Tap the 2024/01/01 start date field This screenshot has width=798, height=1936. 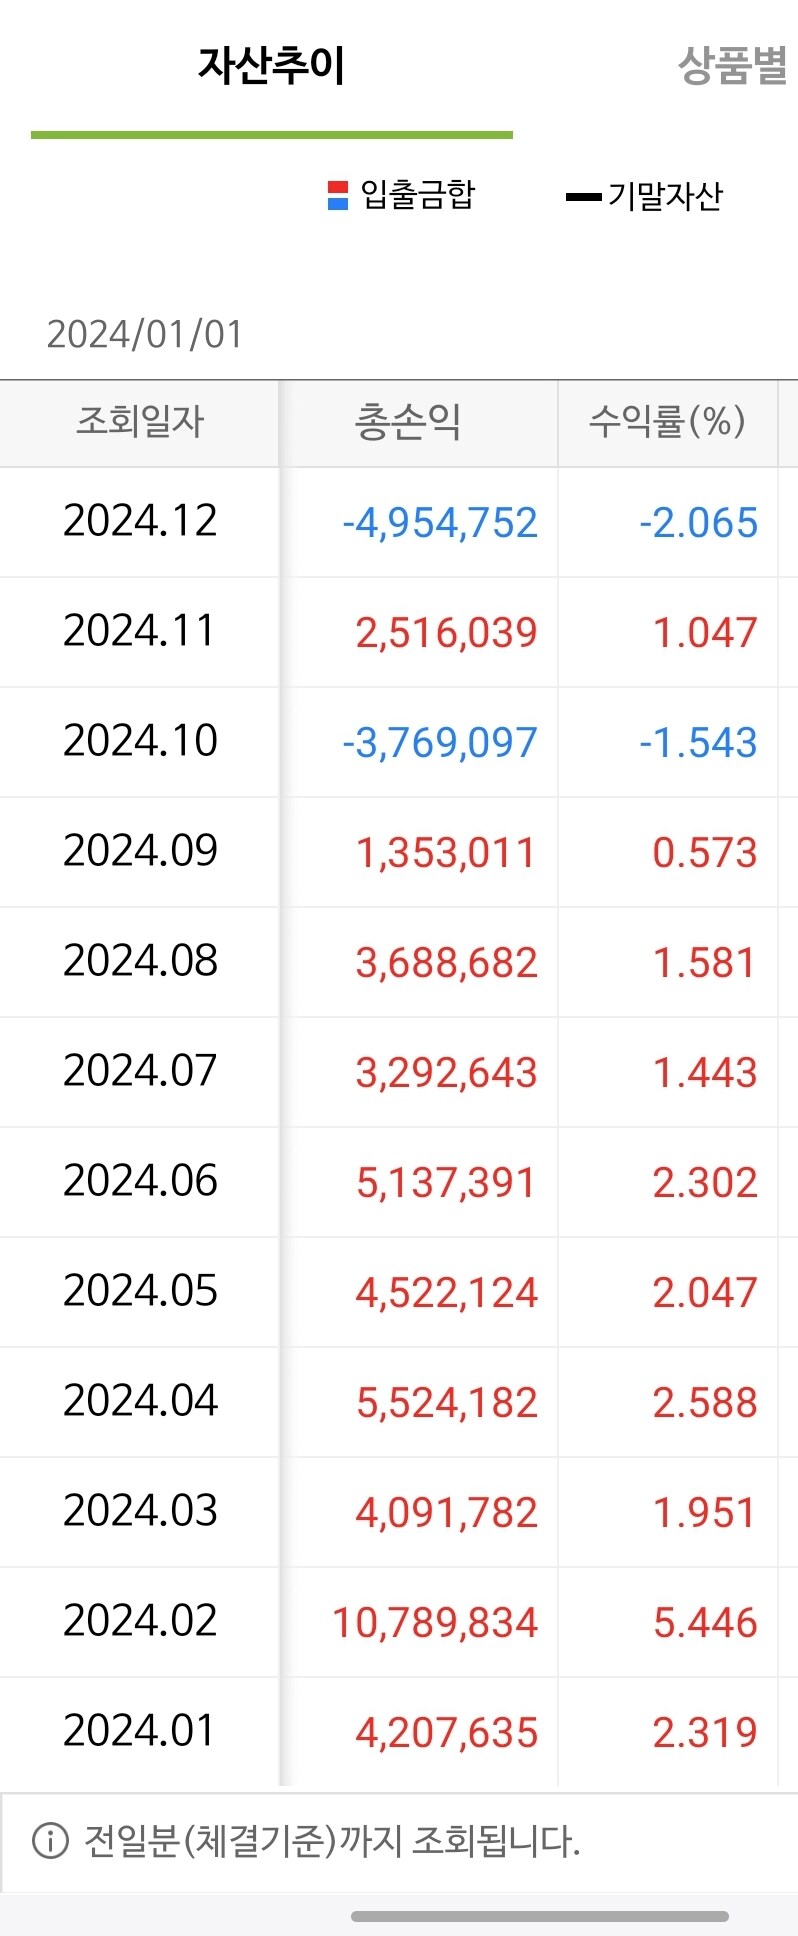pos(145,334)
